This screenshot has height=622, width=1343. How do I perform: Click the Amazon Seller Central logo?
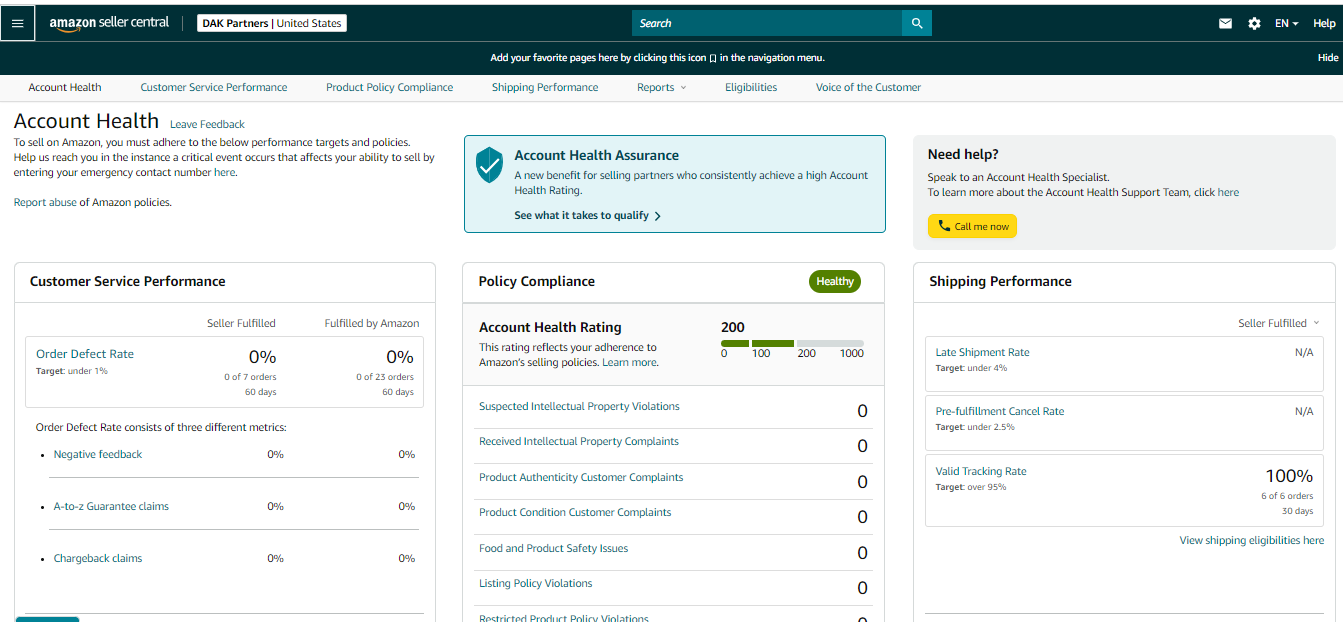click(109, 23)
